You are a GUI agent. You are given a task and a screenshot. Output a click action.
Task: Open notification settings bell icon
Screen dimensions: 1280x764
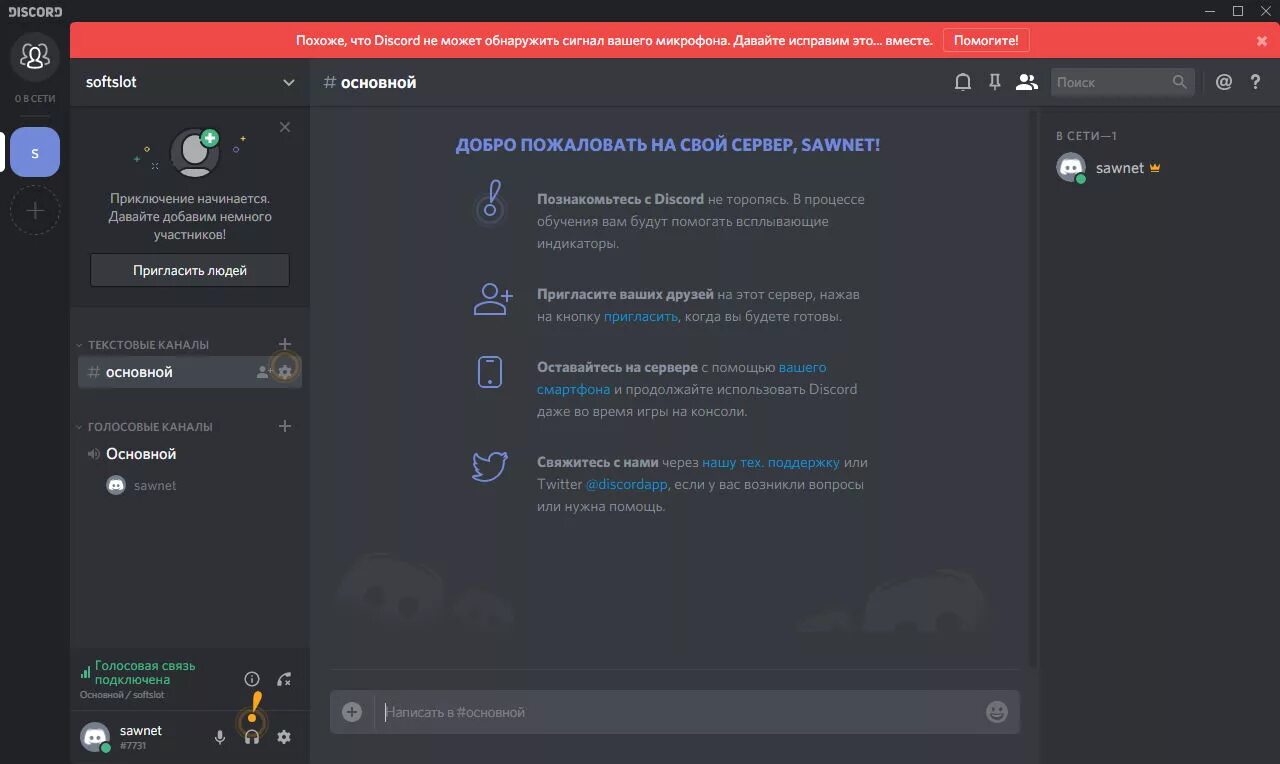(x=963, y=83)
